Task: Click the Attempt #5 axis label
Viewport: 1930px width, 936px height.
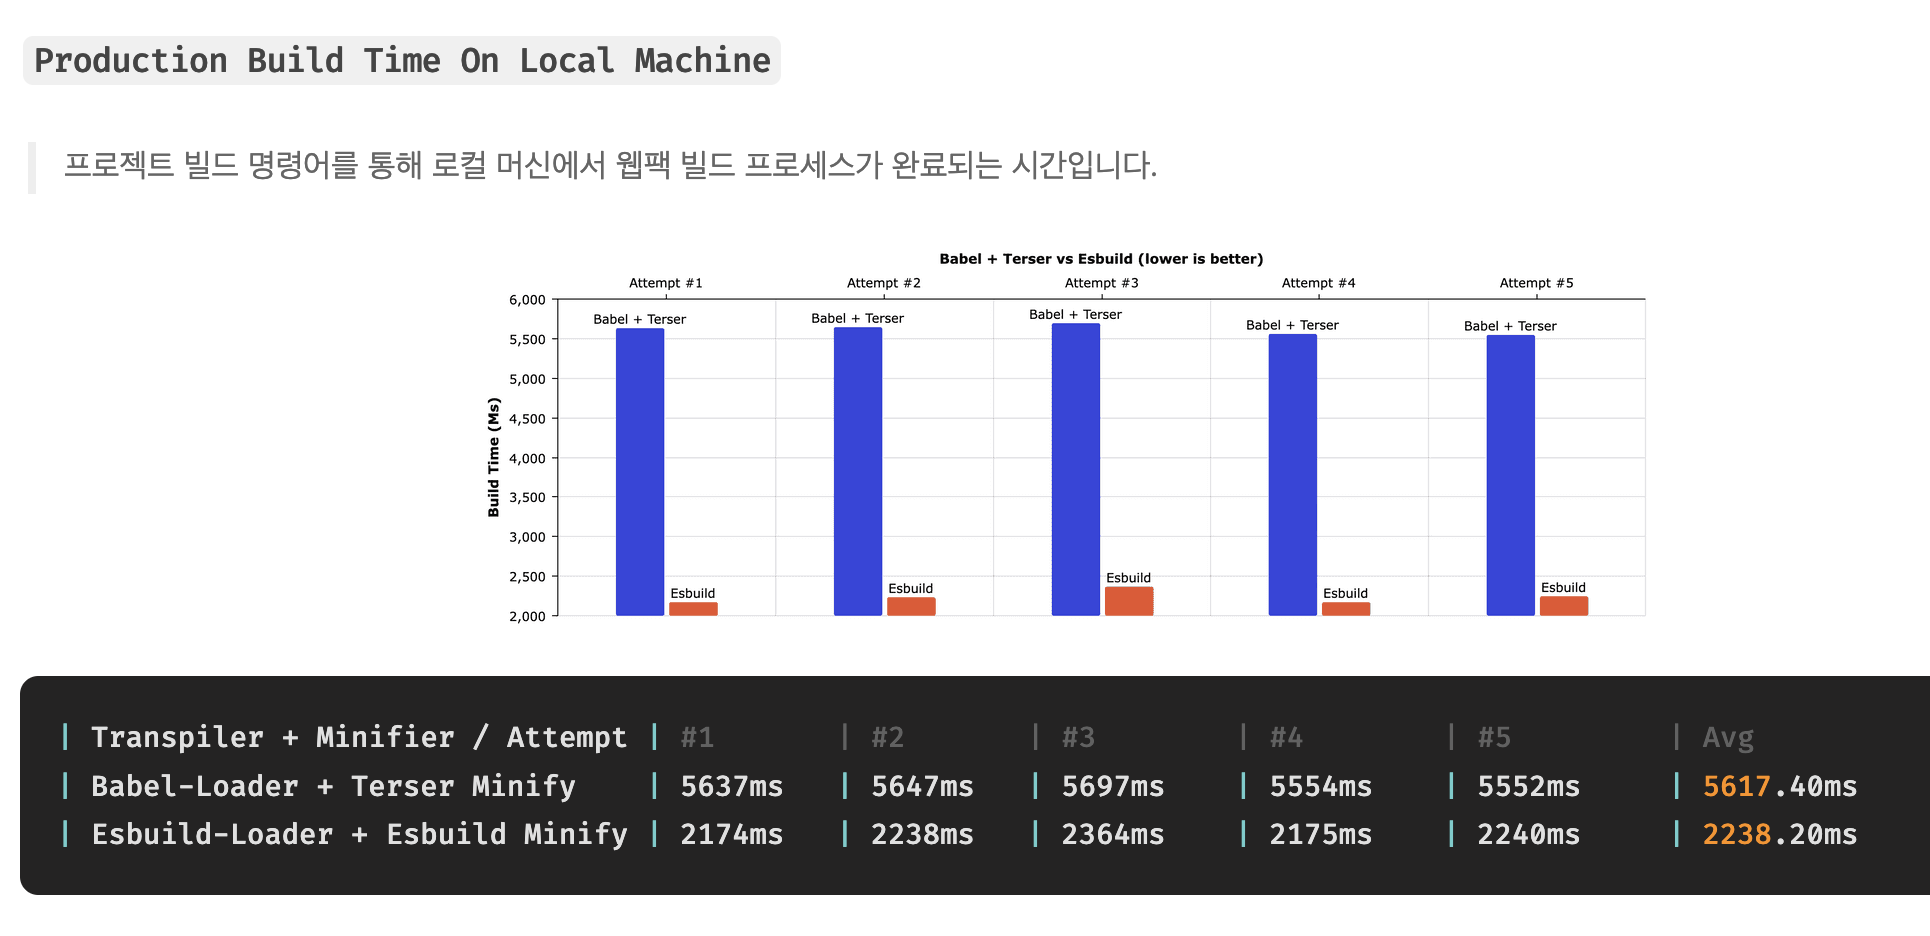Action: (1536, 283)
